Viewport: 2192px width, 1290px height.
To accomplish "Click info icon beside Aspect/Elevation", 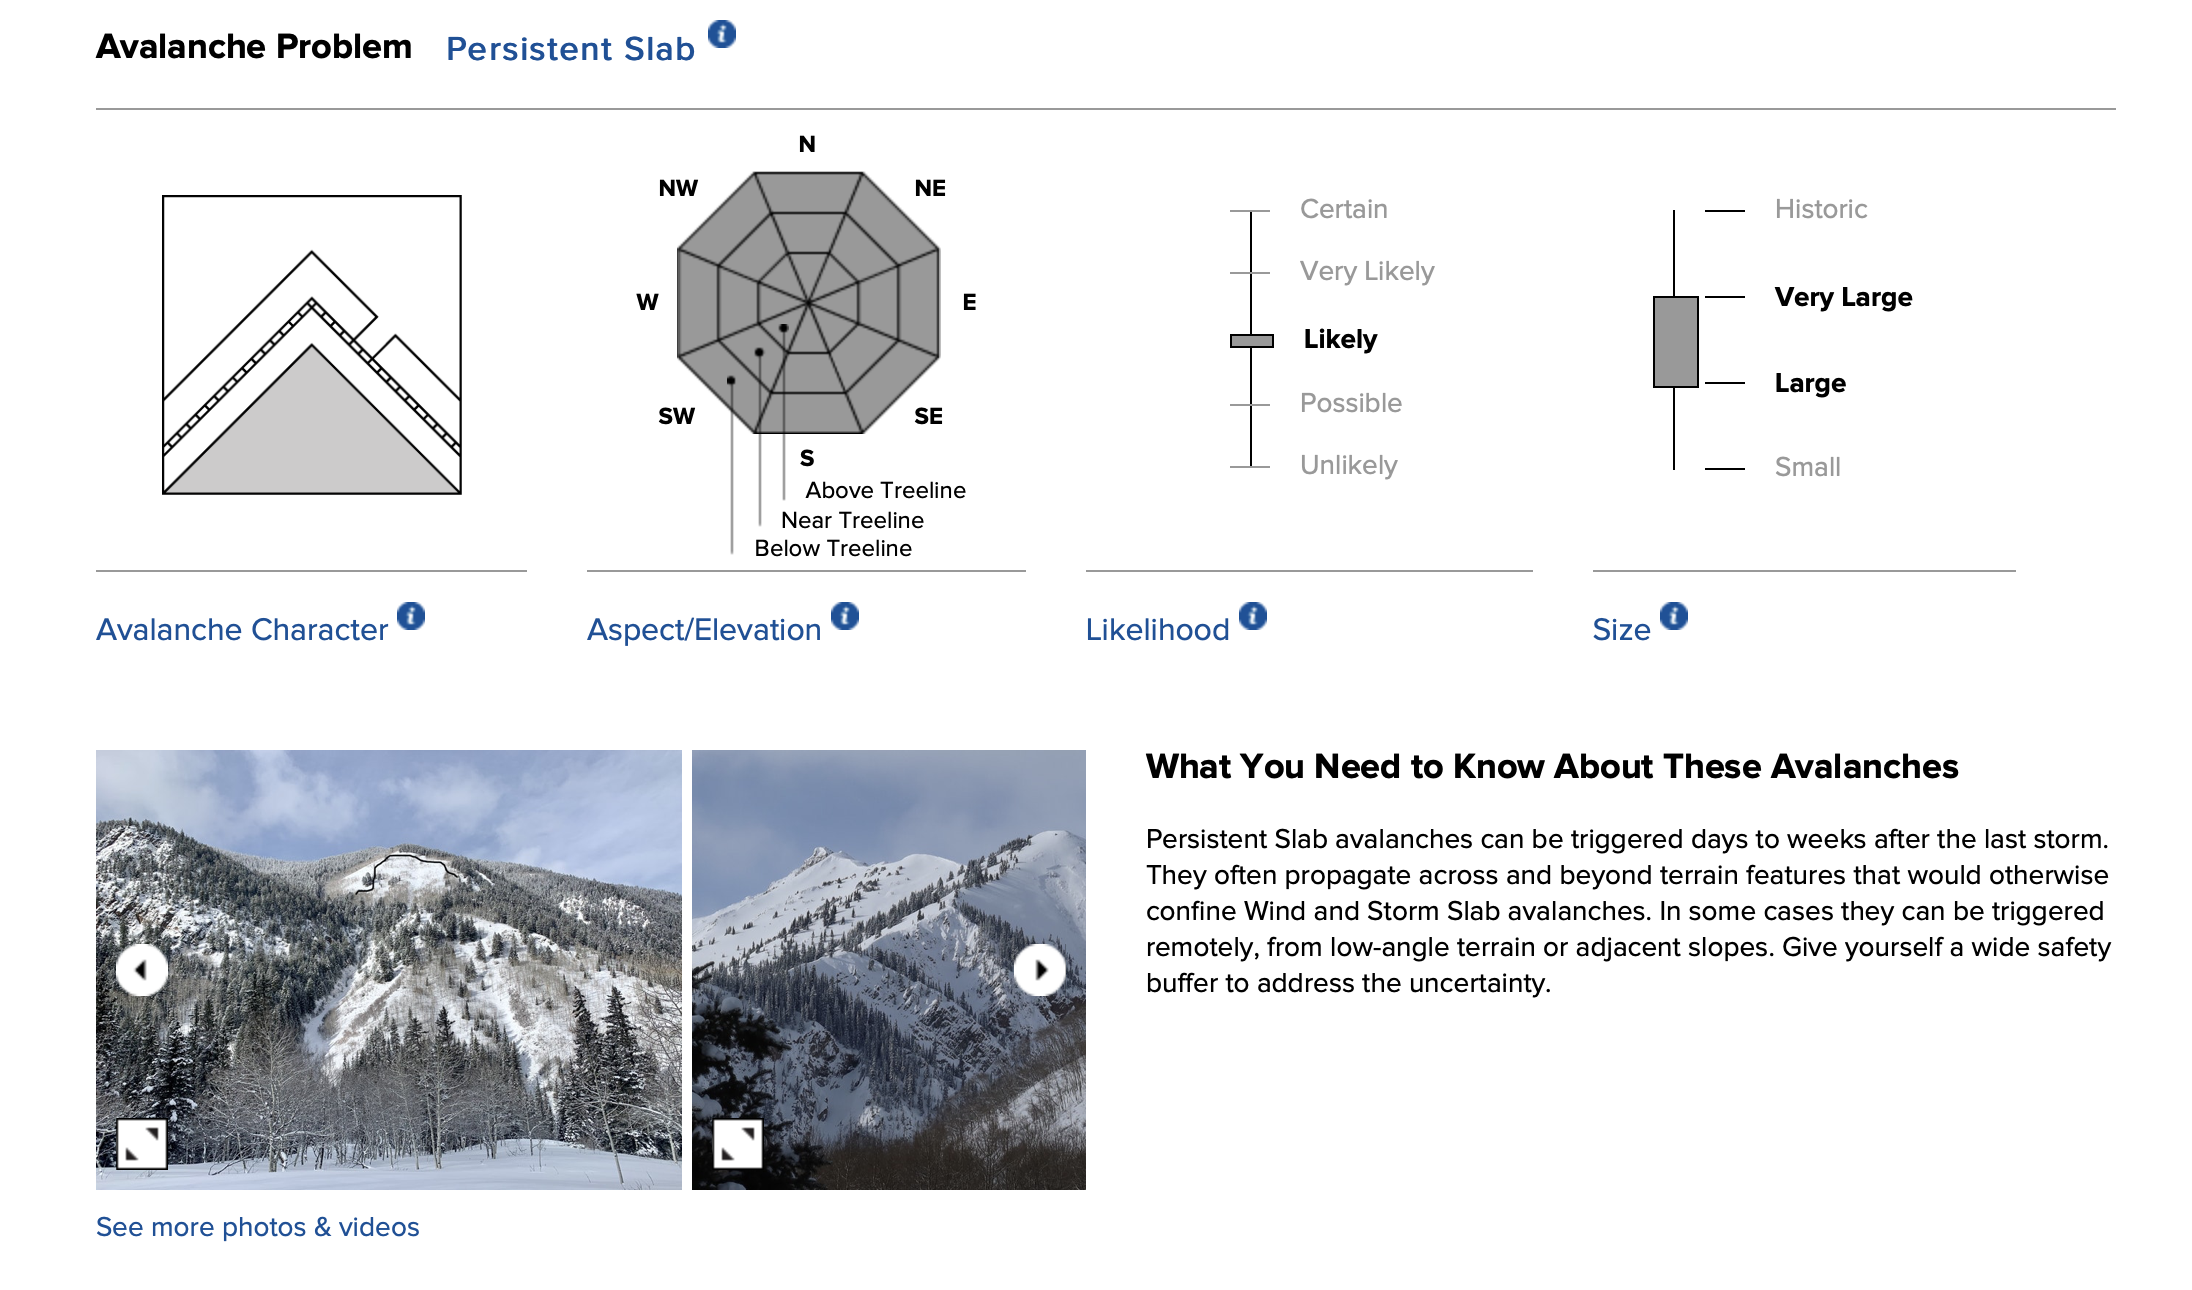I will (845, 616).
